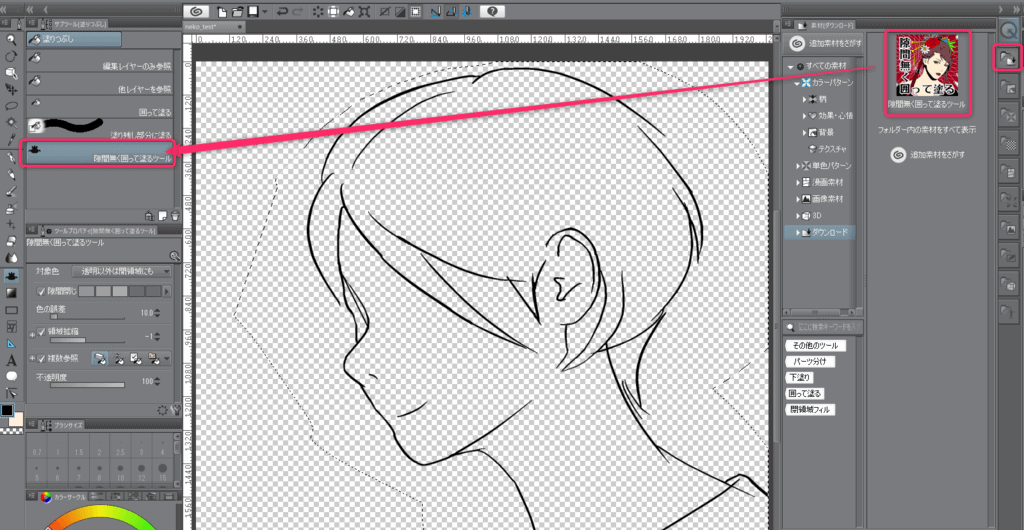Click the undo arrow in toolbar
Viewport: 1024px width, 530px height.
282,12
